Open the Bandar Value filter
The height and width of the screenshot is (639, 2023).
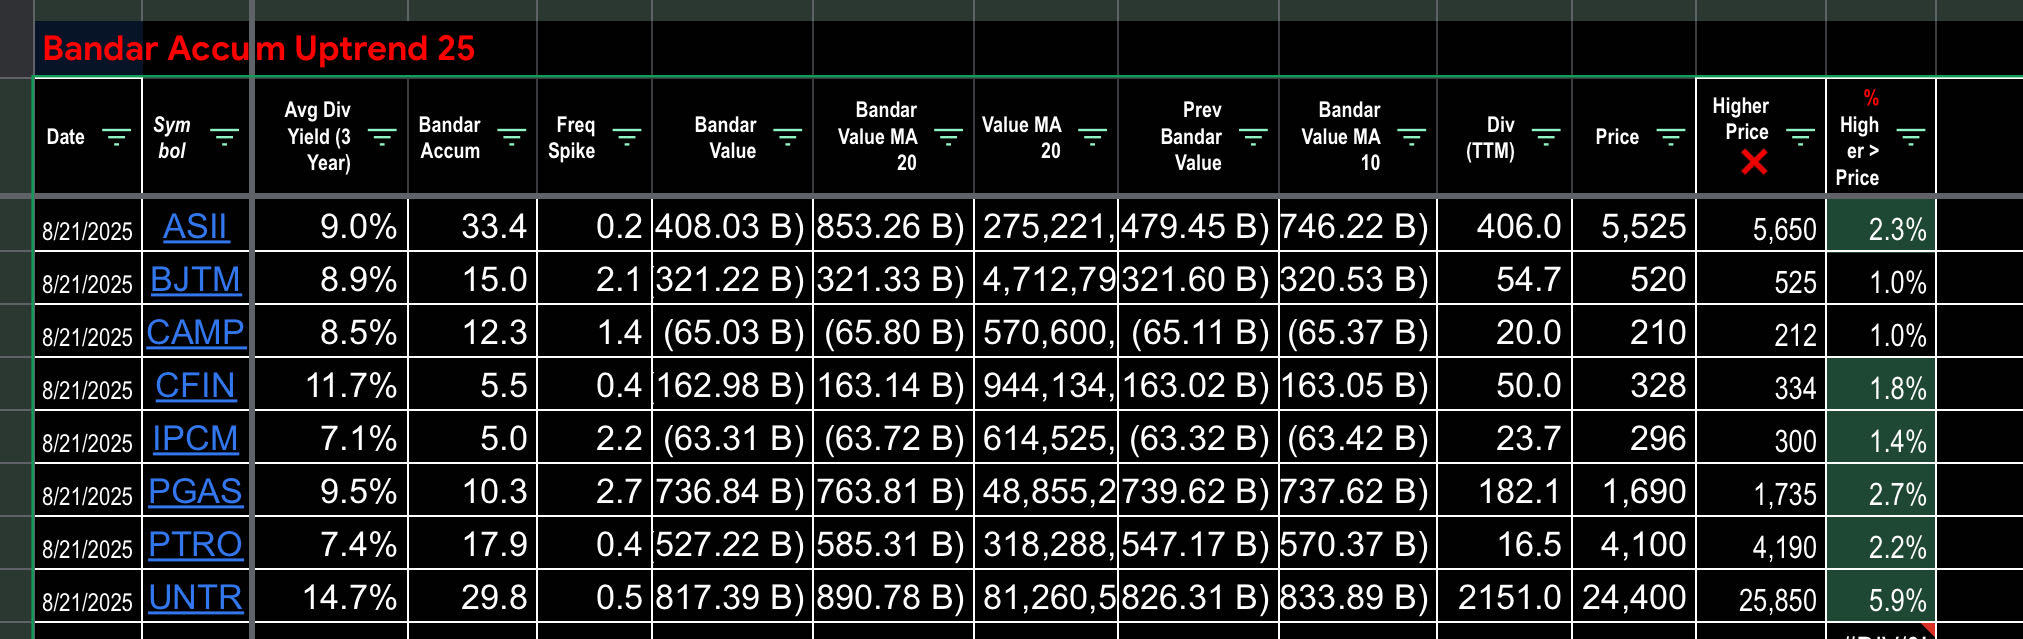coord(788,137)
